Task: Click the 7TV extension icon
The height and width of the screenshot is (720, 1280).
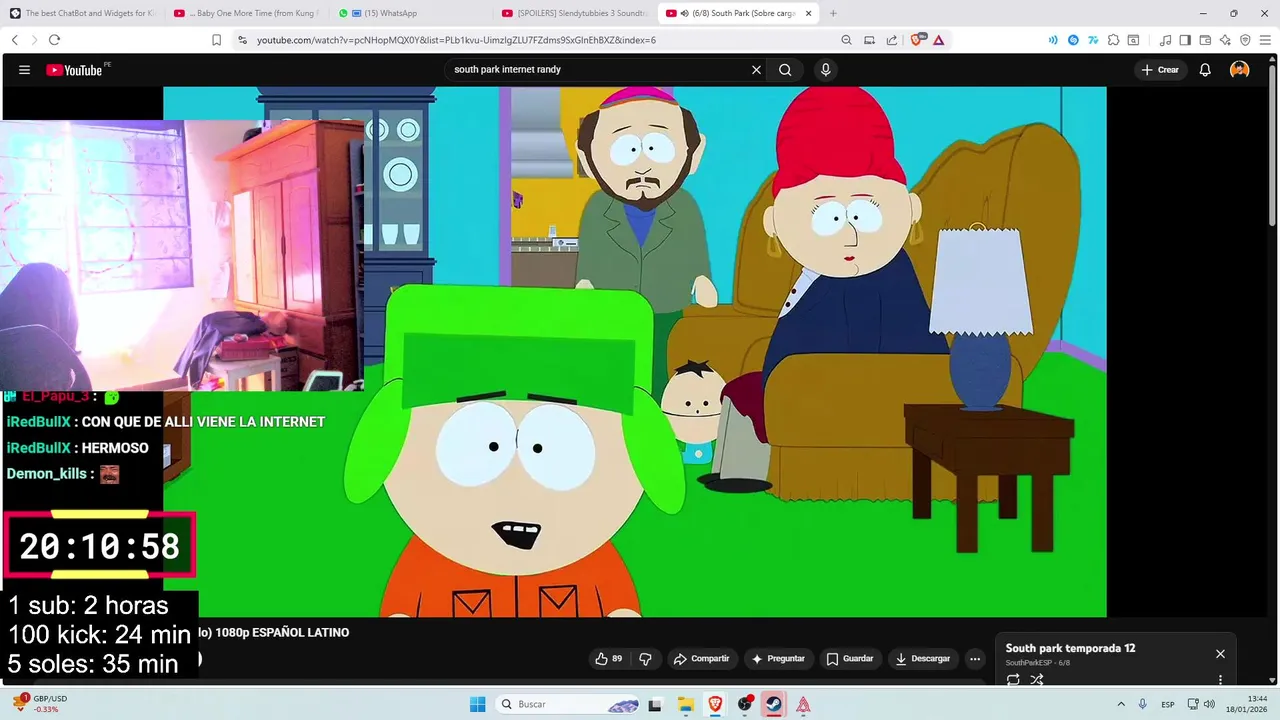Action: click(1093, 40)
